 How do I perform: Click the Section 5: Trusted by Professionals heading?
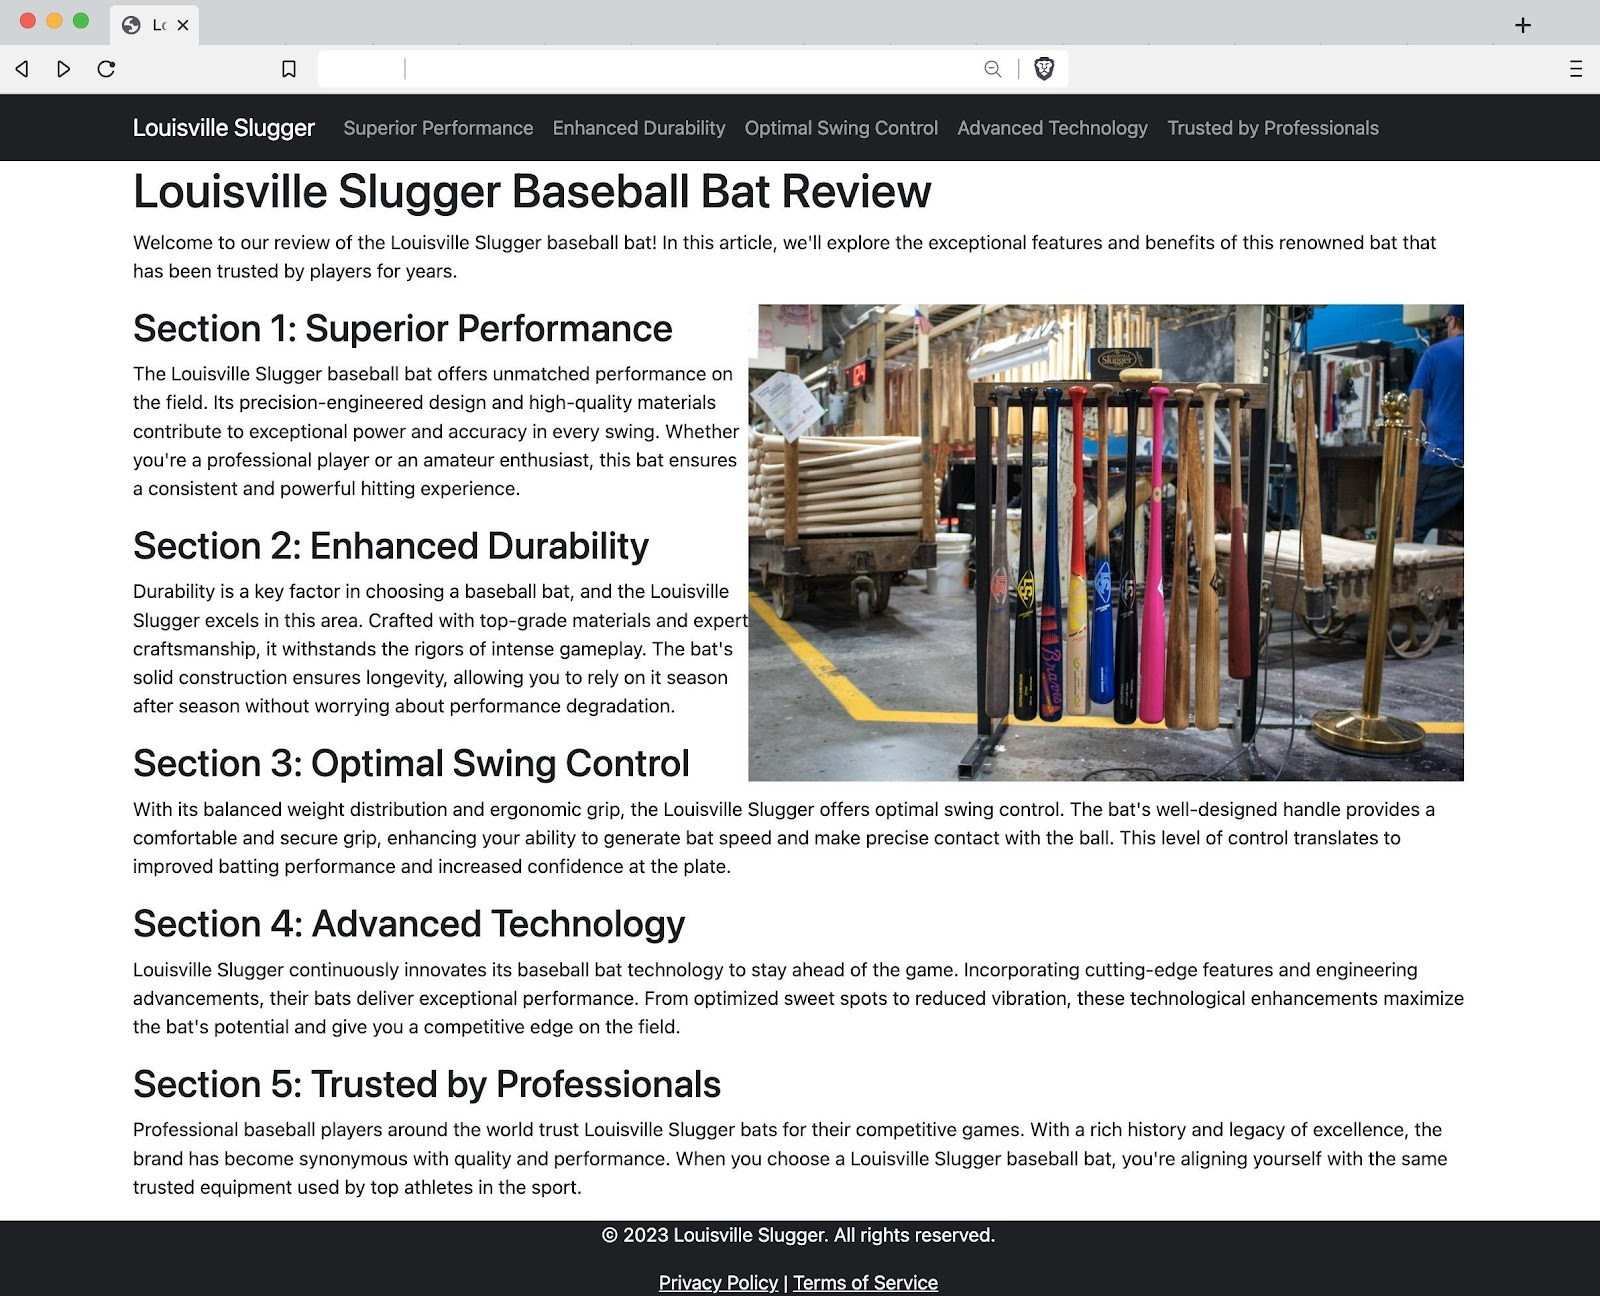click(427, 1084)
